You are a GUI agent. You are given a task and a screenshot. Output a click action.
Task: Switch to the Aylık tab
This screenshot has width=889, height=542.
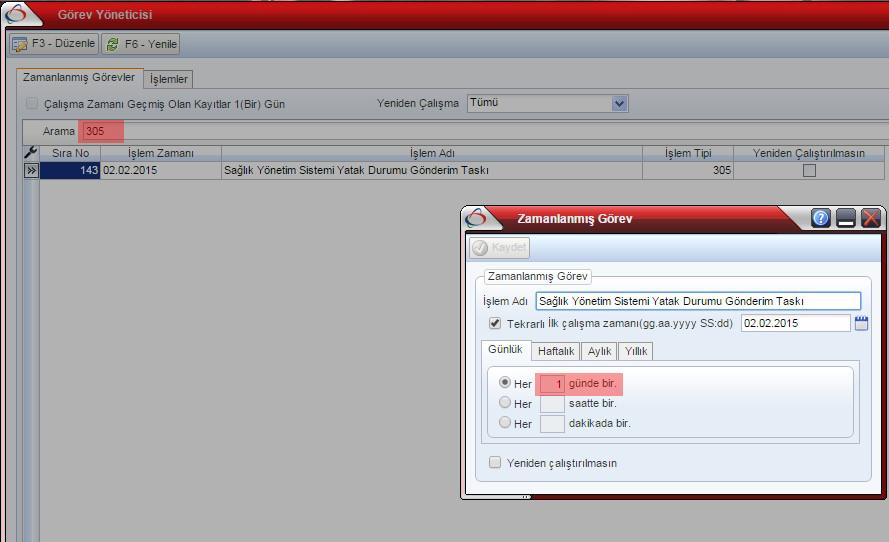[x=599, y=351]
